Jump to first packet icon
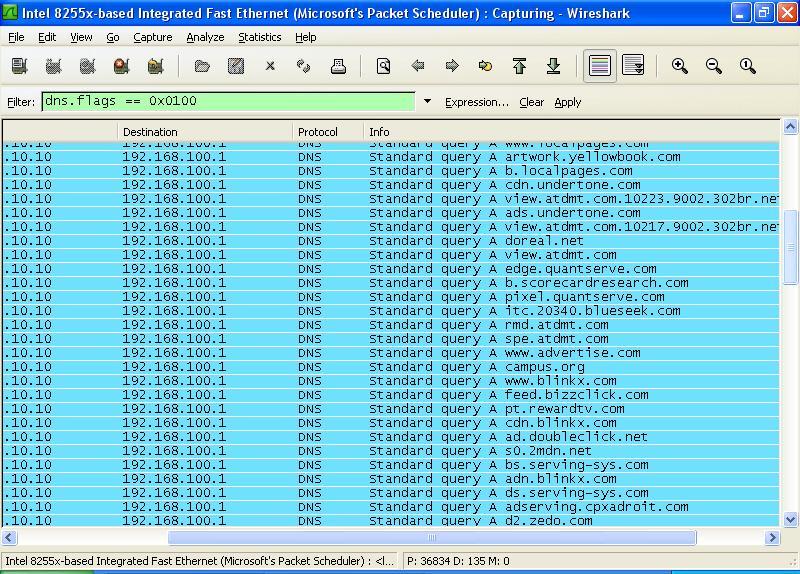The image size is (800, 574). [x=519, y=66]
